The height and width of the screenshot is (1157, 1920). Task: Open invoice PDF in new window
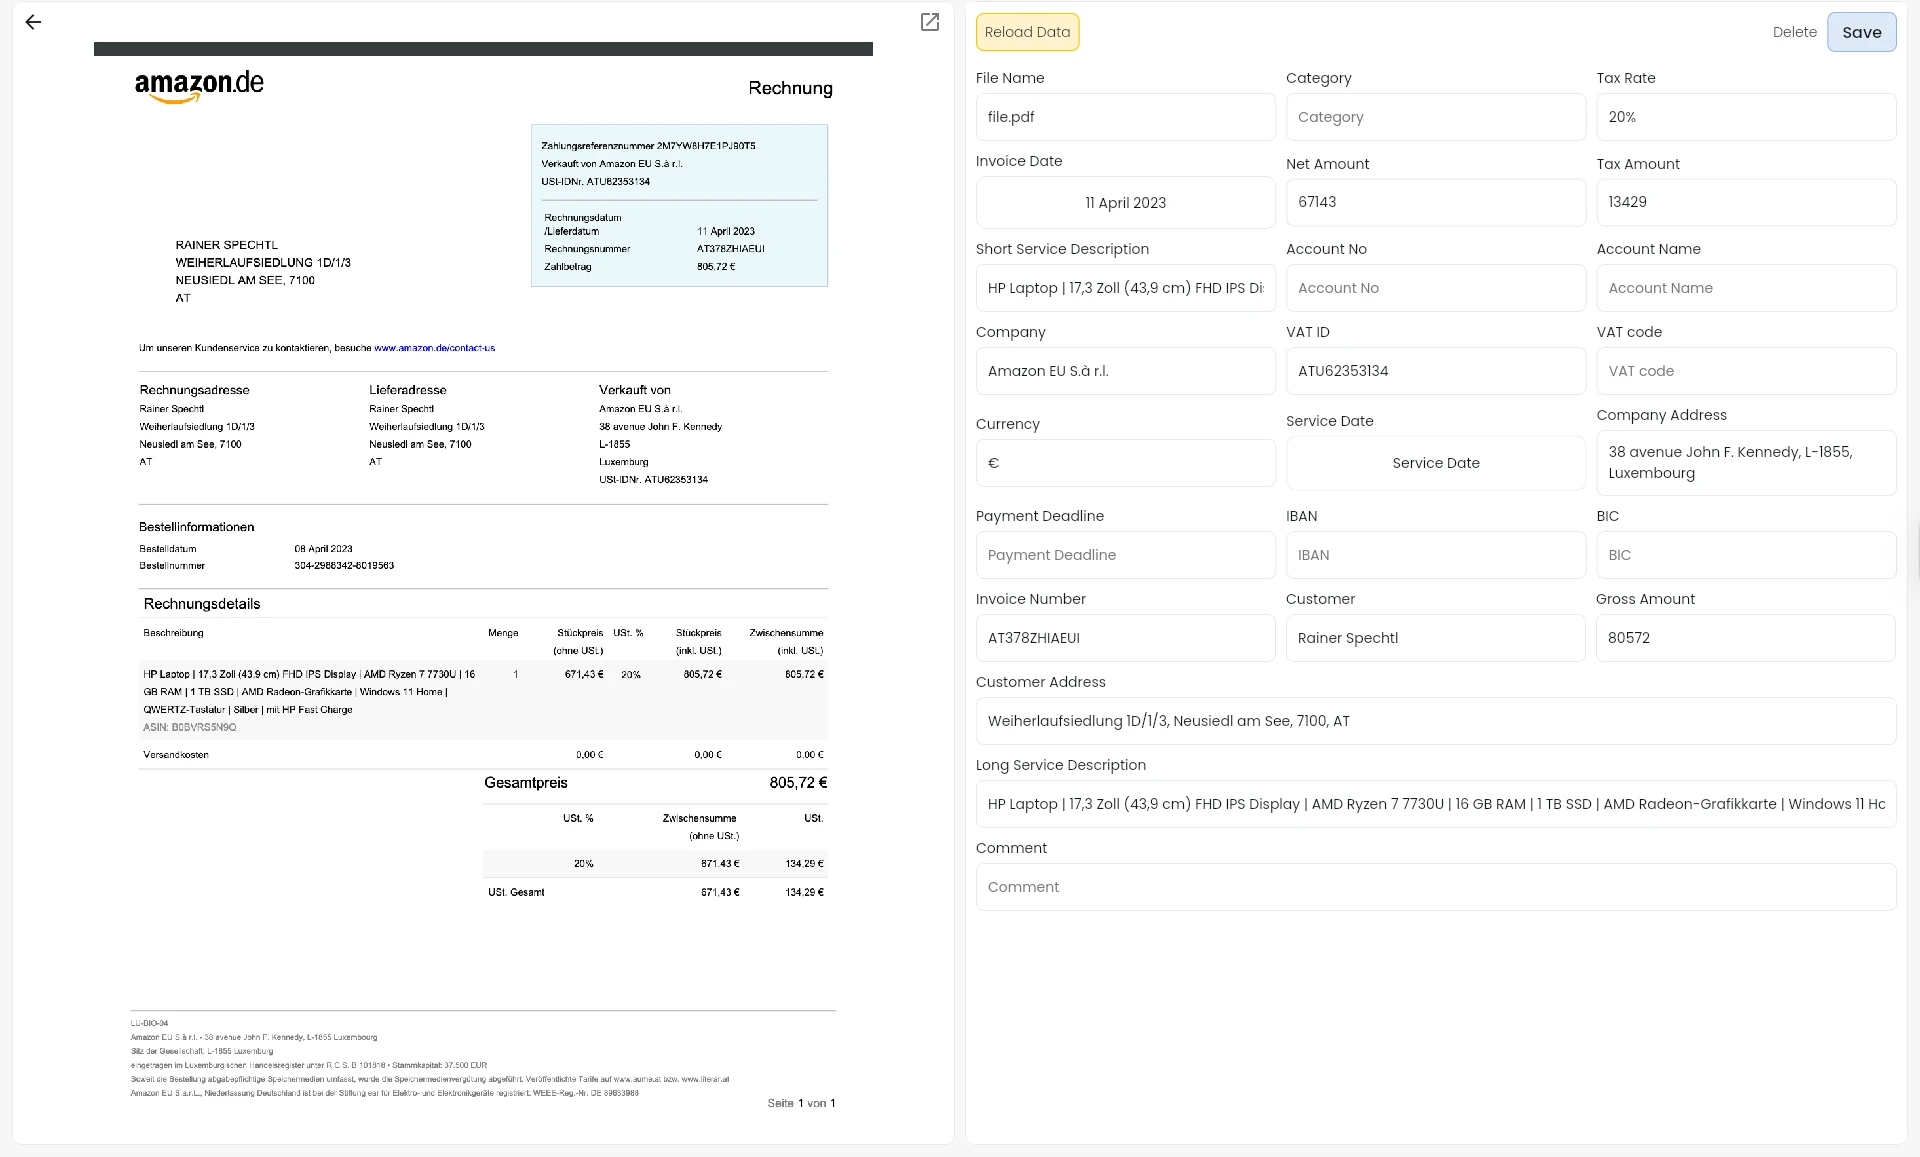tap(930, 22)
